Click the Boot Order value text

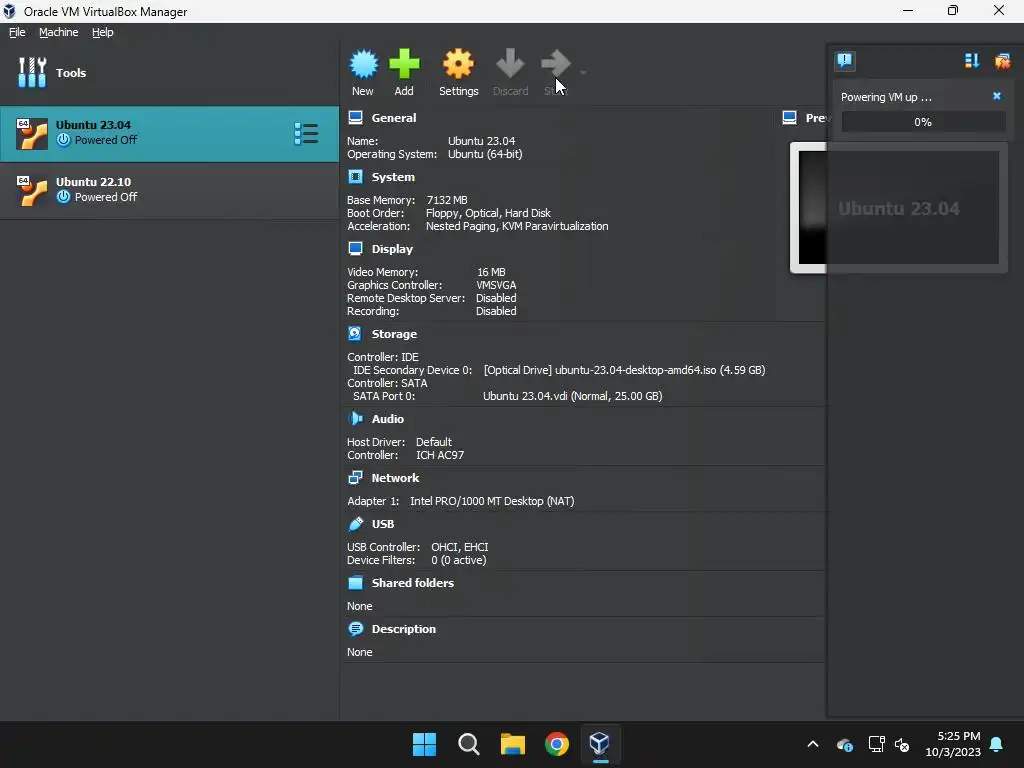(488, 213)
